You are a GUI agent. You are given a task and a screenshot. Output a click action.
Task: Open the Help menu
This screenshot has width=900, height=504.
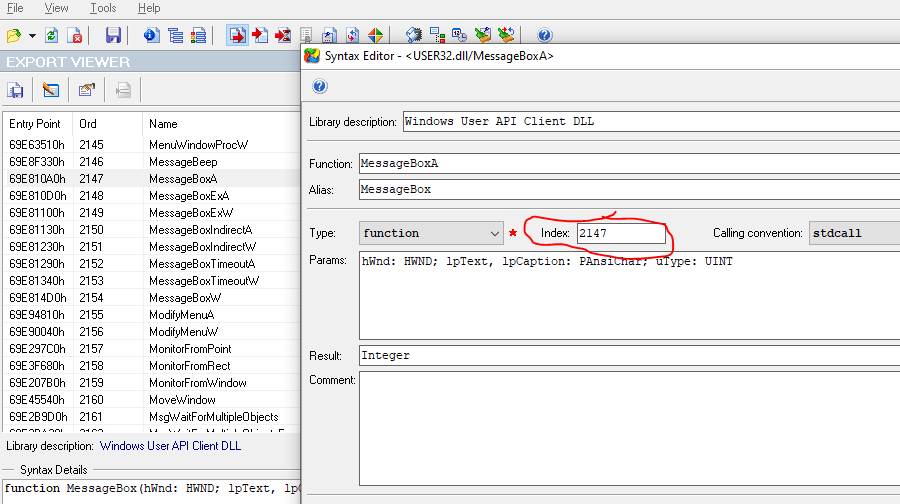point(149,8)
